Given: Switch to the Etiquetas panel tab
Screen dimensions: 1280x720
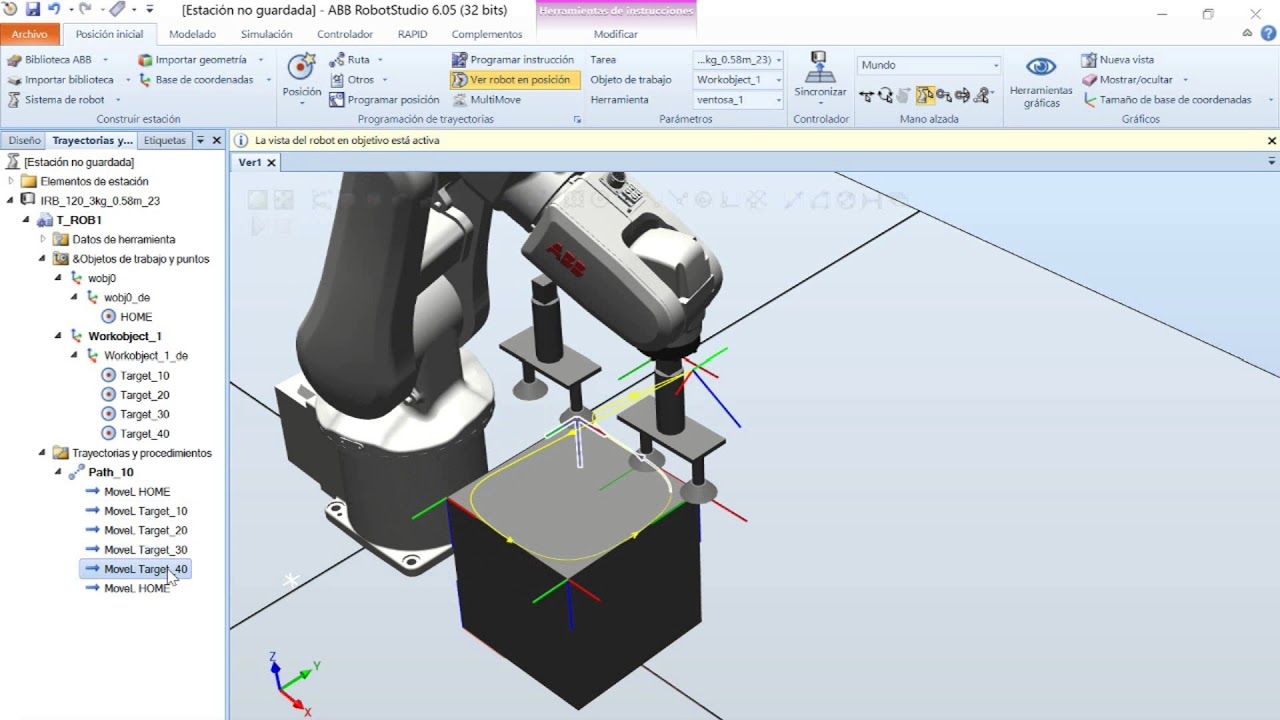Looking at the screenshot, I should coord(165,140).
